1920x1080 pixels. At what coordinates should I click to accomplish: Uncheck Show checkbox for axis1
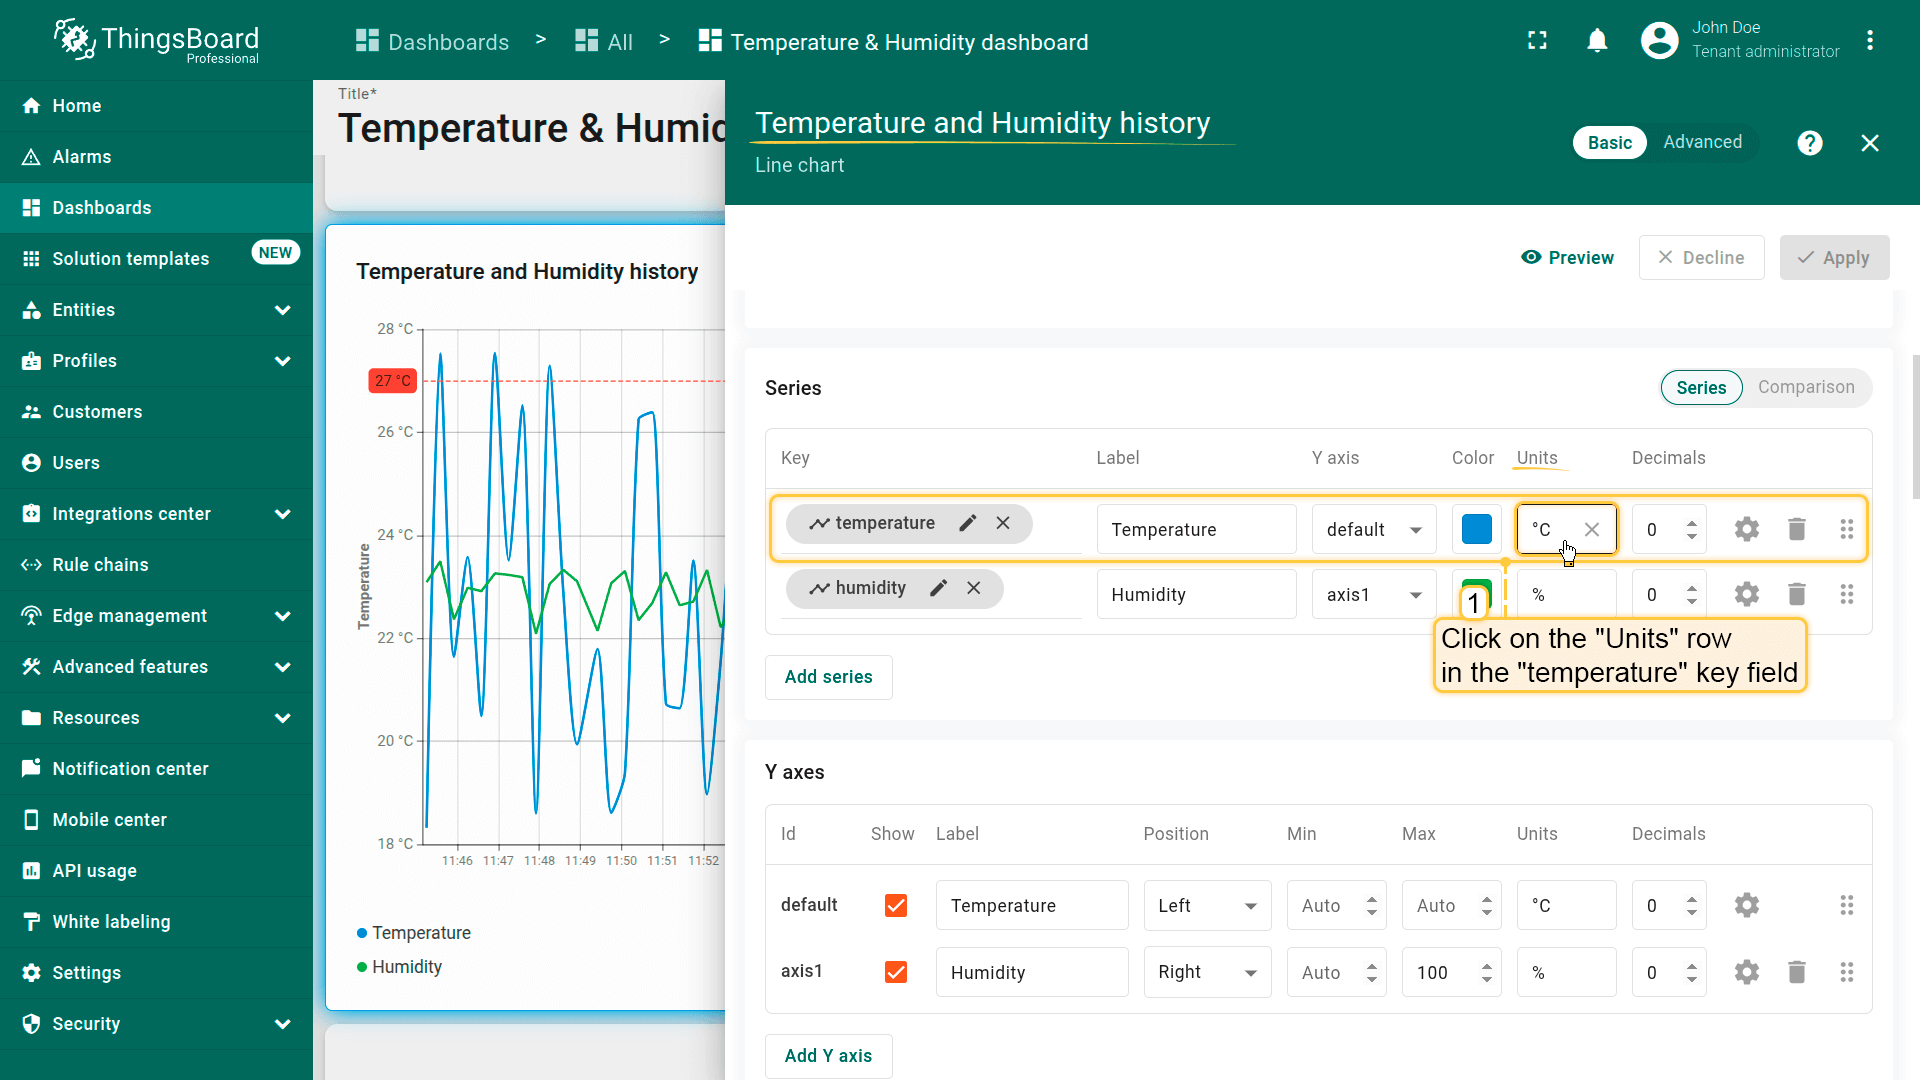coord(896,972)
